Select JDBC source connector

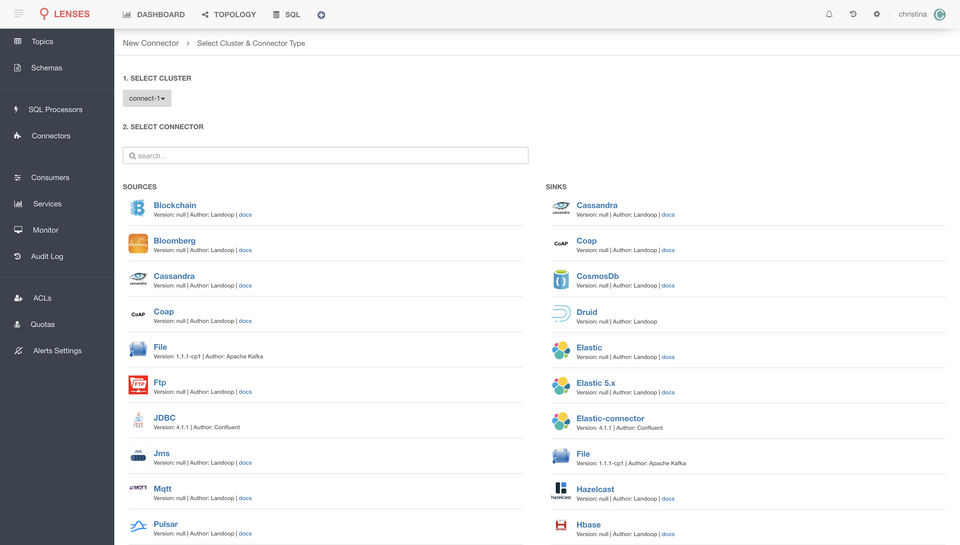coord(164,418)
